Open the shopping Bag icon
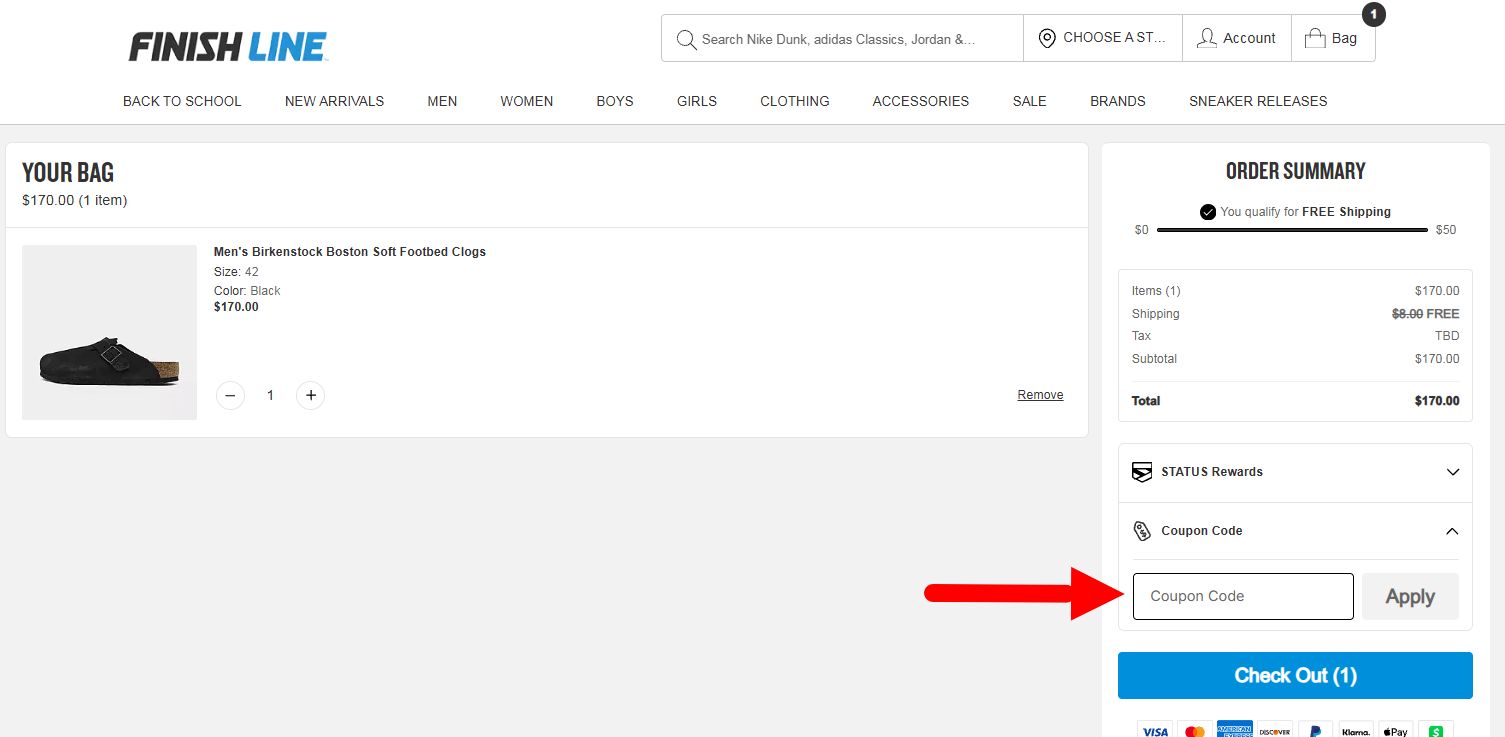The width and height of the screenshot is (1505, 737). (x=1314, y=38)
